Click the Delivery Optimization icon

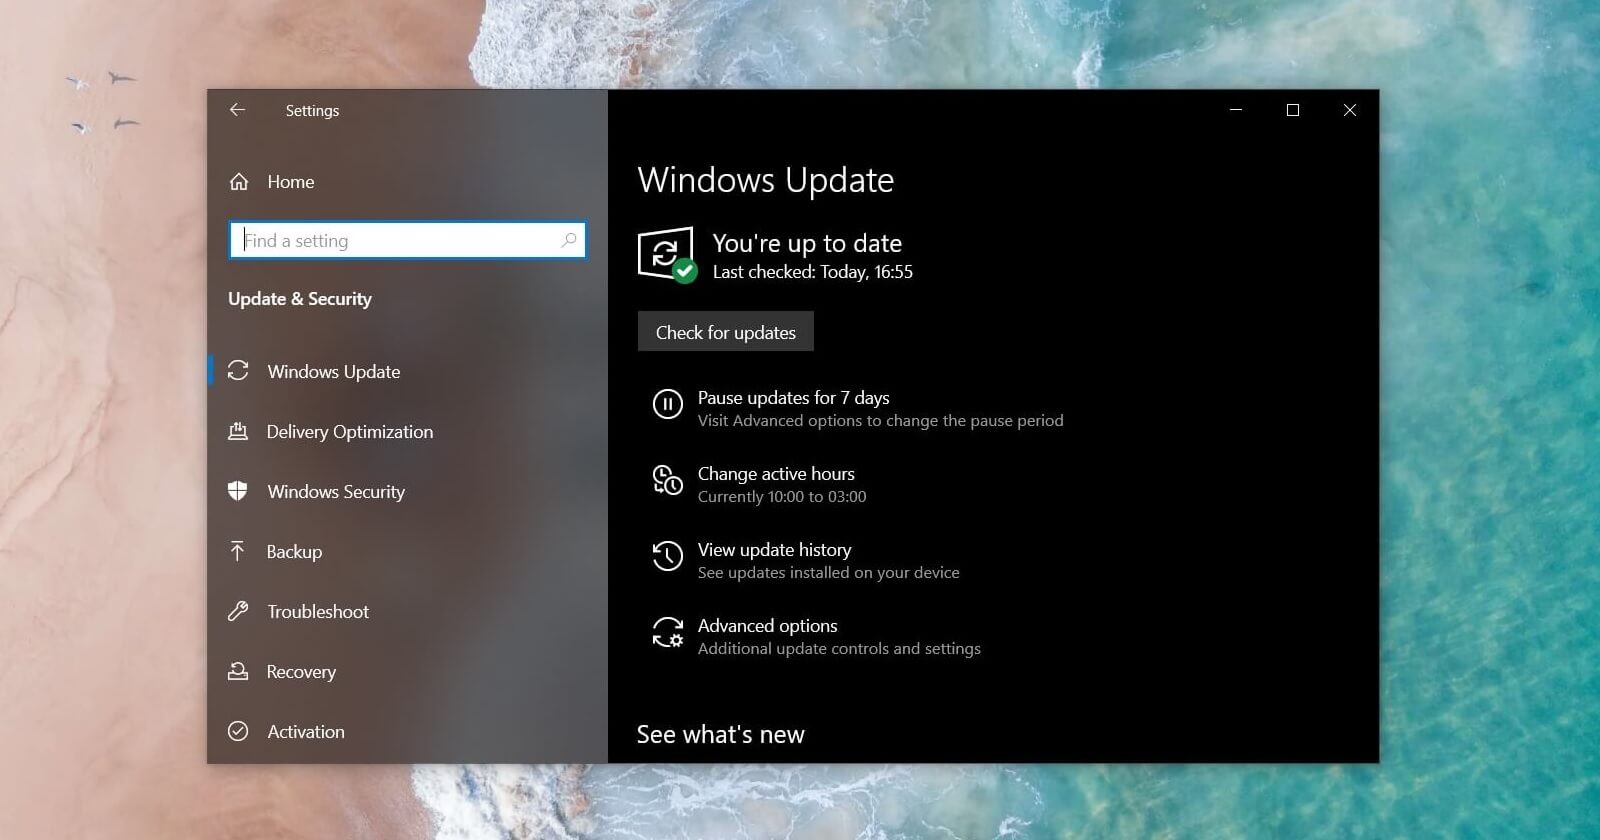click(x=238, y=431)
